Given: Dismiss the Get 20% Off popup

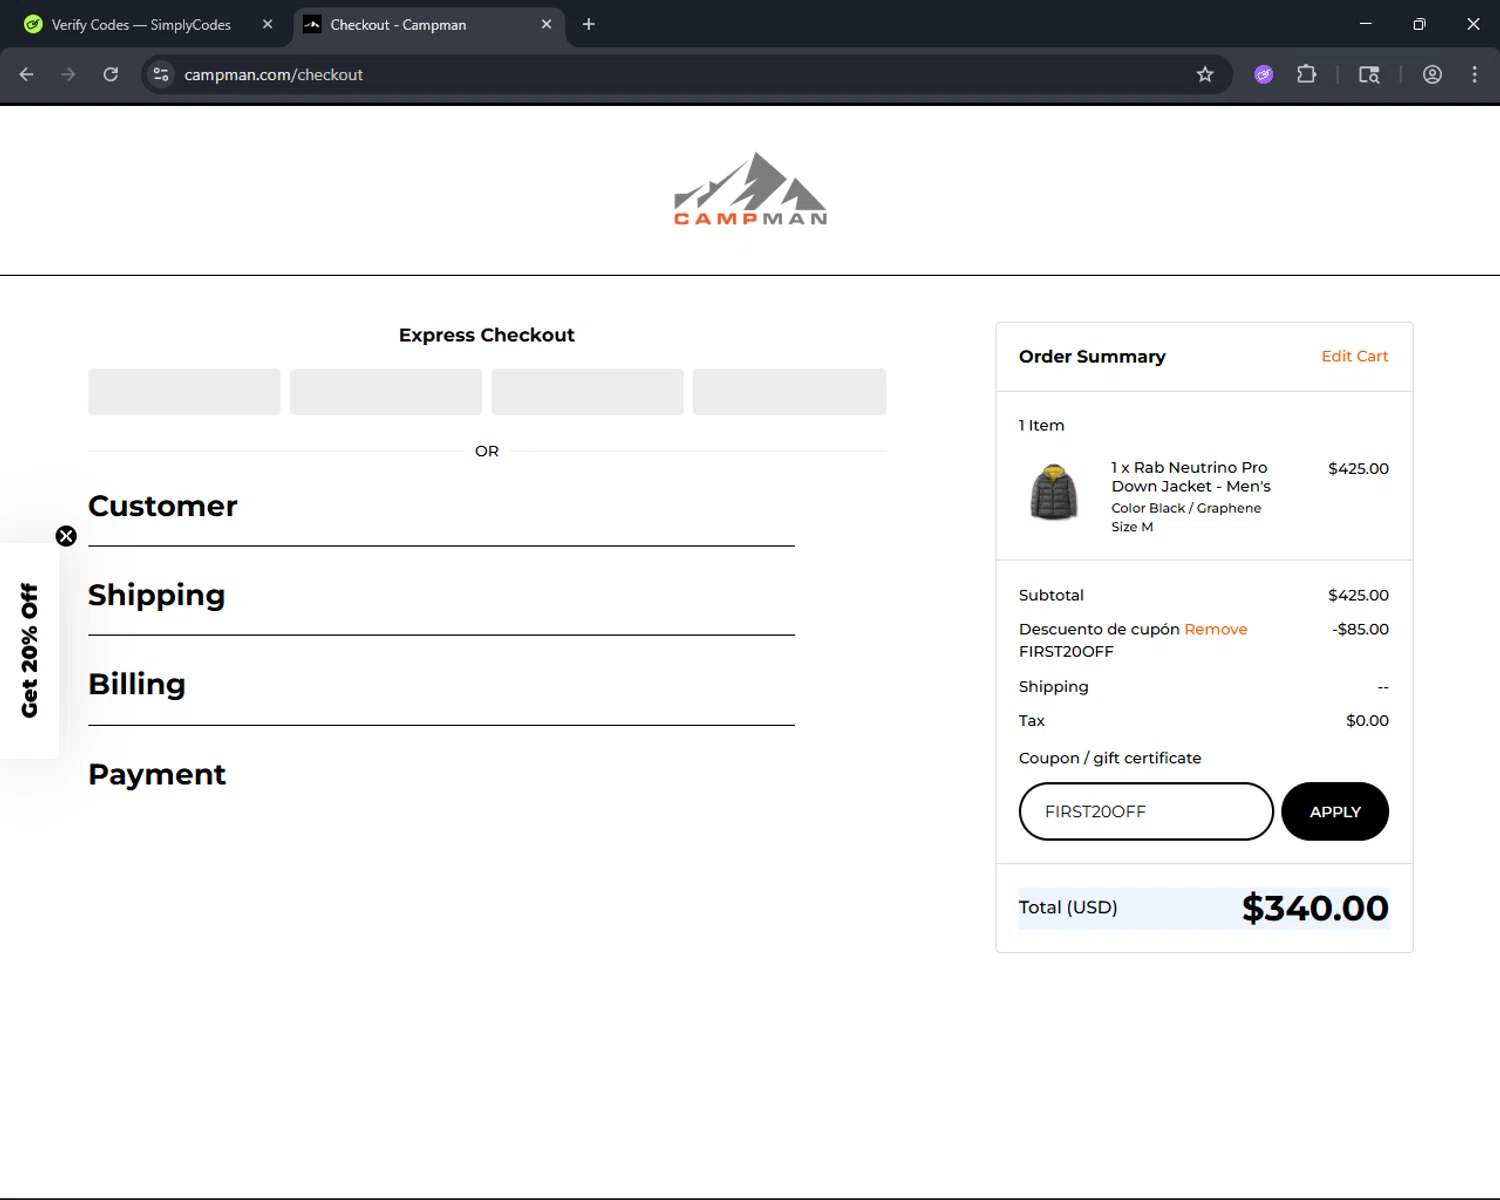Looking at the screenshot, I should point(66,536).
